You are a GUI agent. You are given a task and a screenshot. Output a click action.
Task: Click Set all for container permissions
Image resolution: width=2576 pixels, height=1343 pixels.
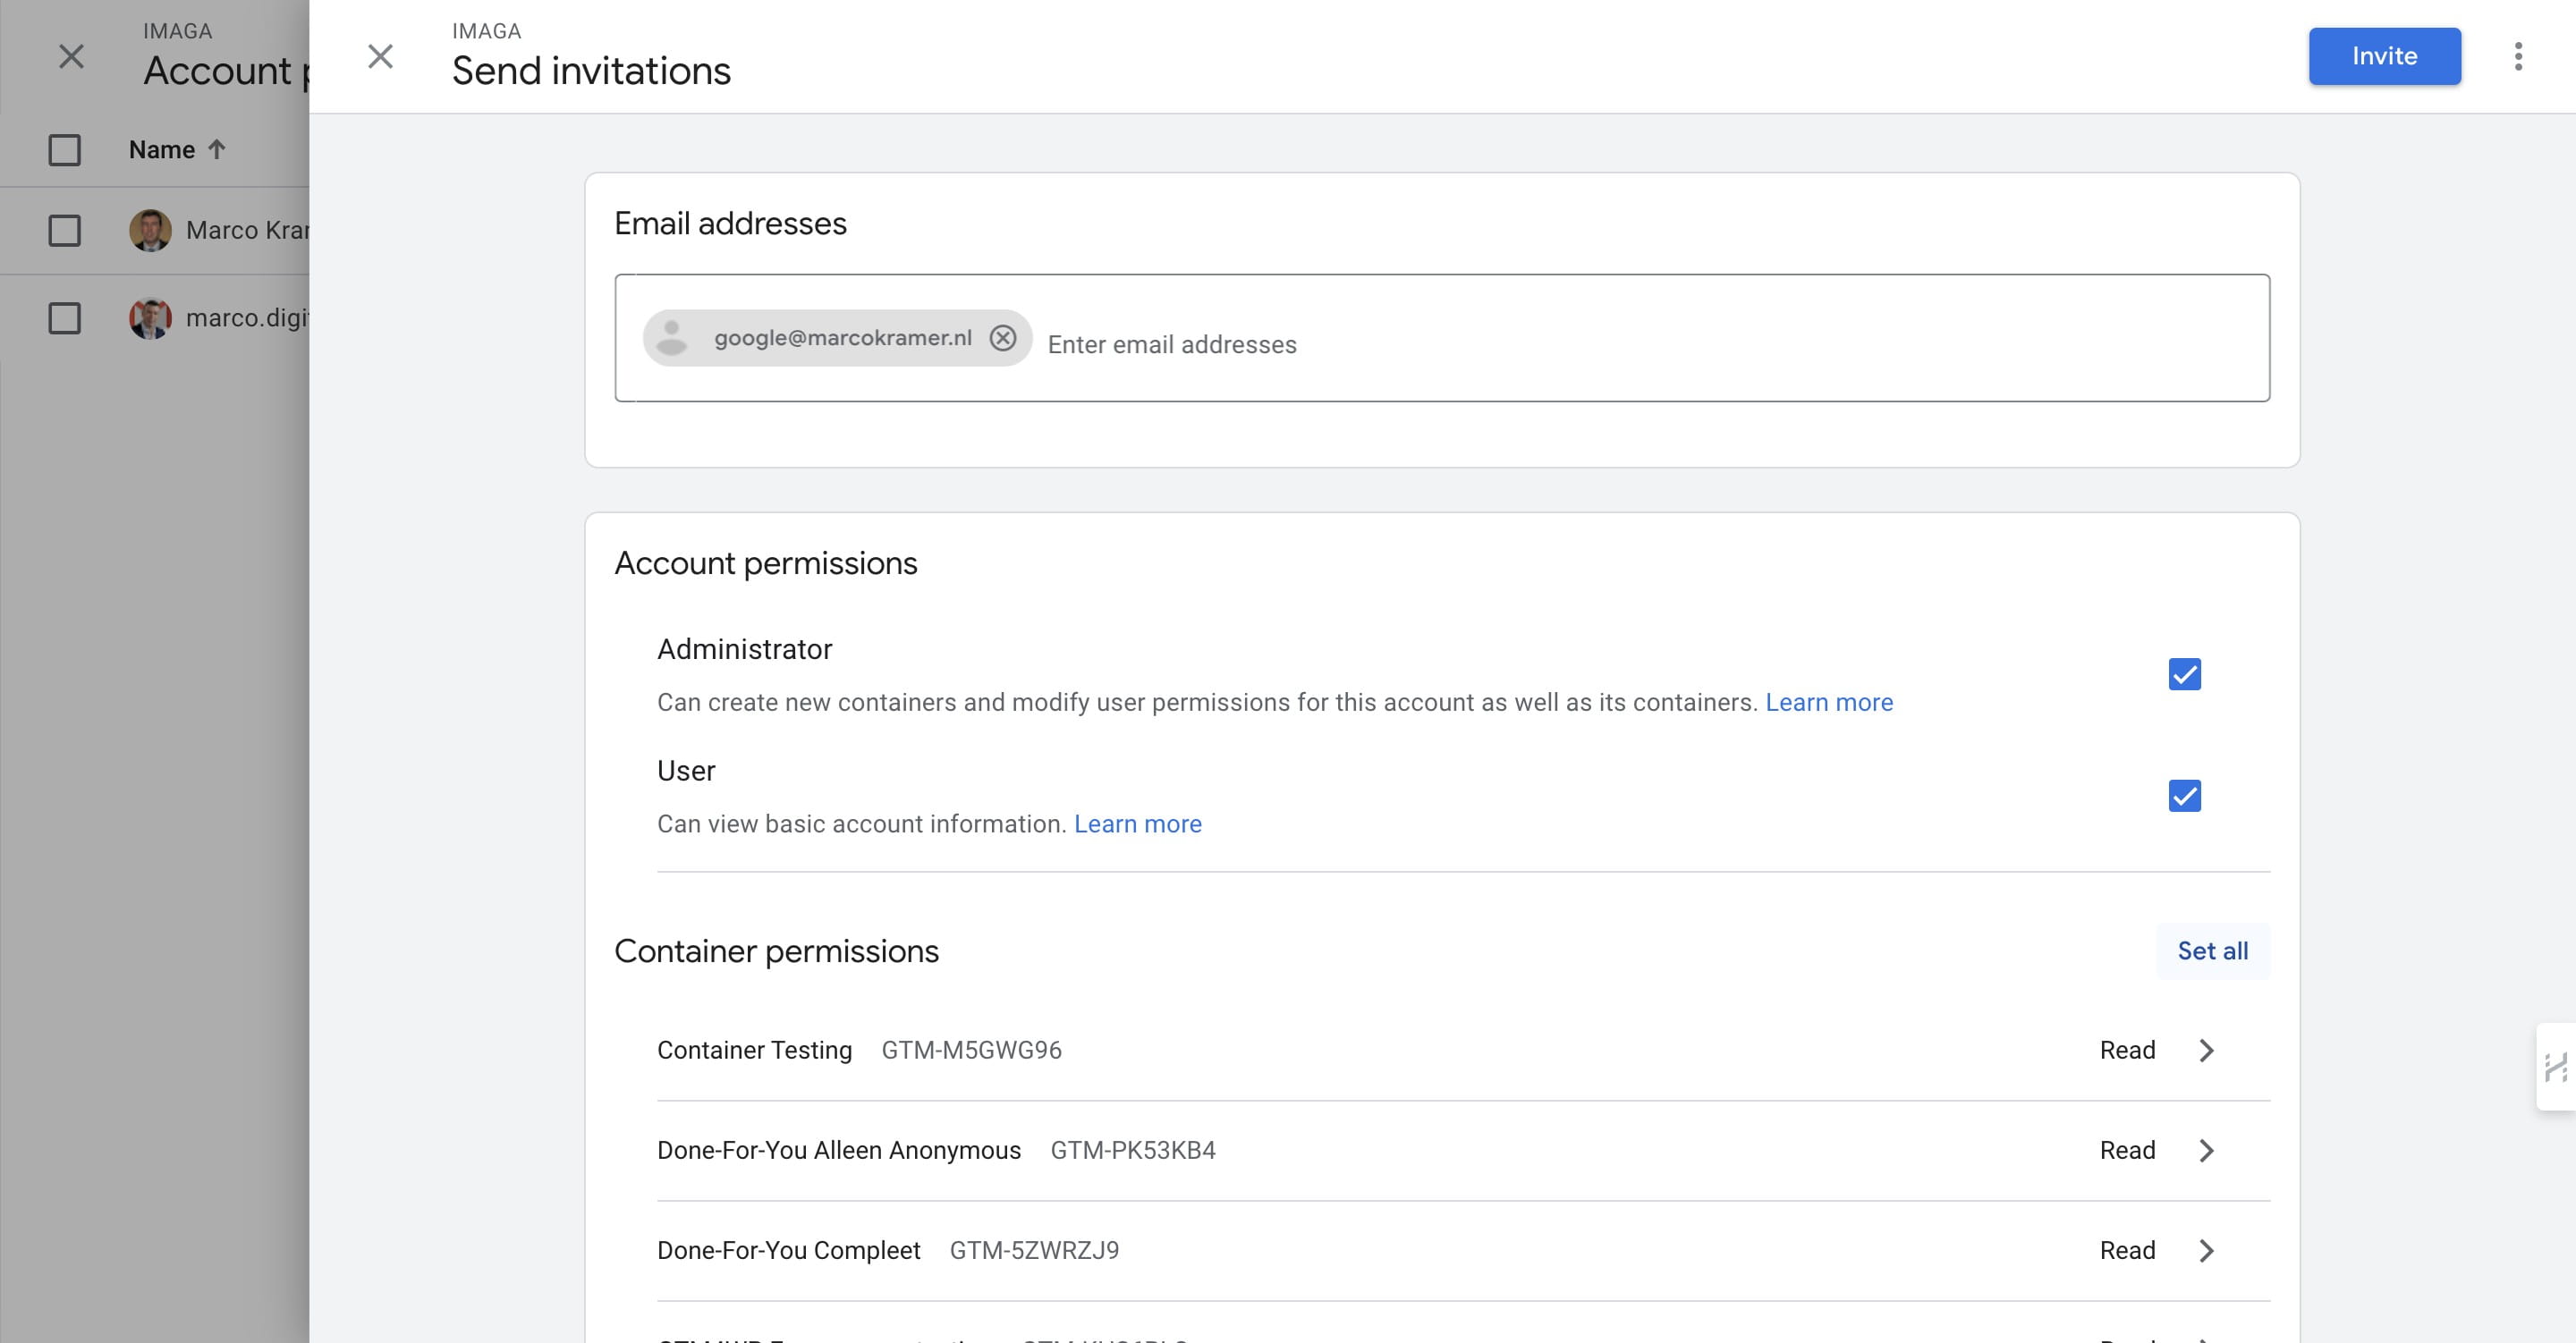[2212, 951]
